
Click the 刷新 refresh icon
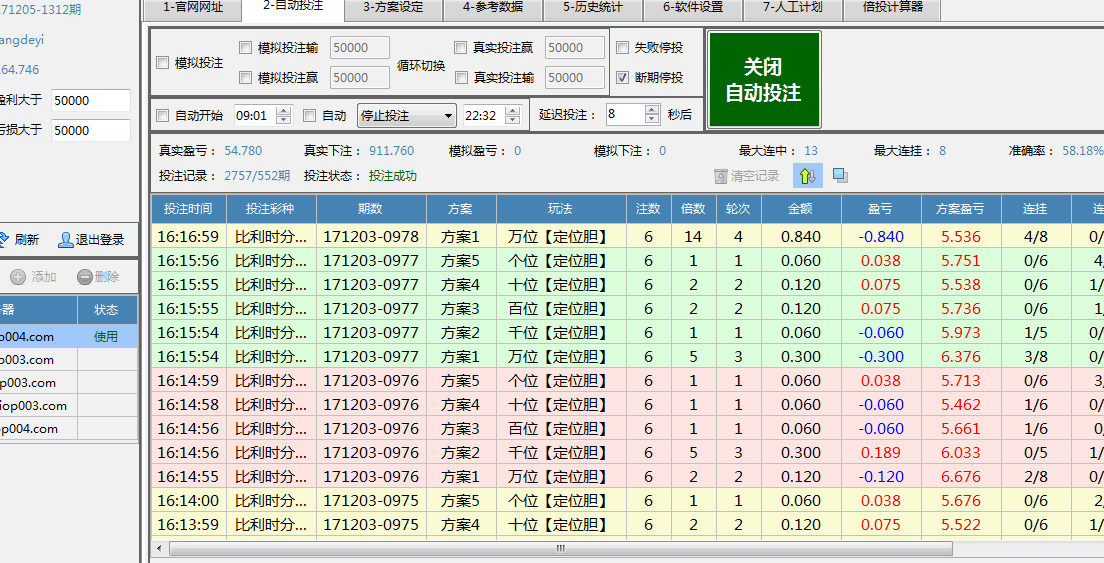pos(3,240)
